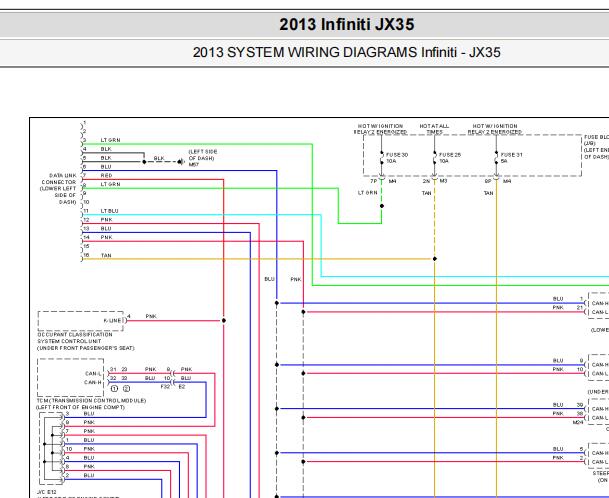This screenshot has height=498, width=609.
Task: Click the "DATA LINK CONNECTOR" label
Action: 59,179
